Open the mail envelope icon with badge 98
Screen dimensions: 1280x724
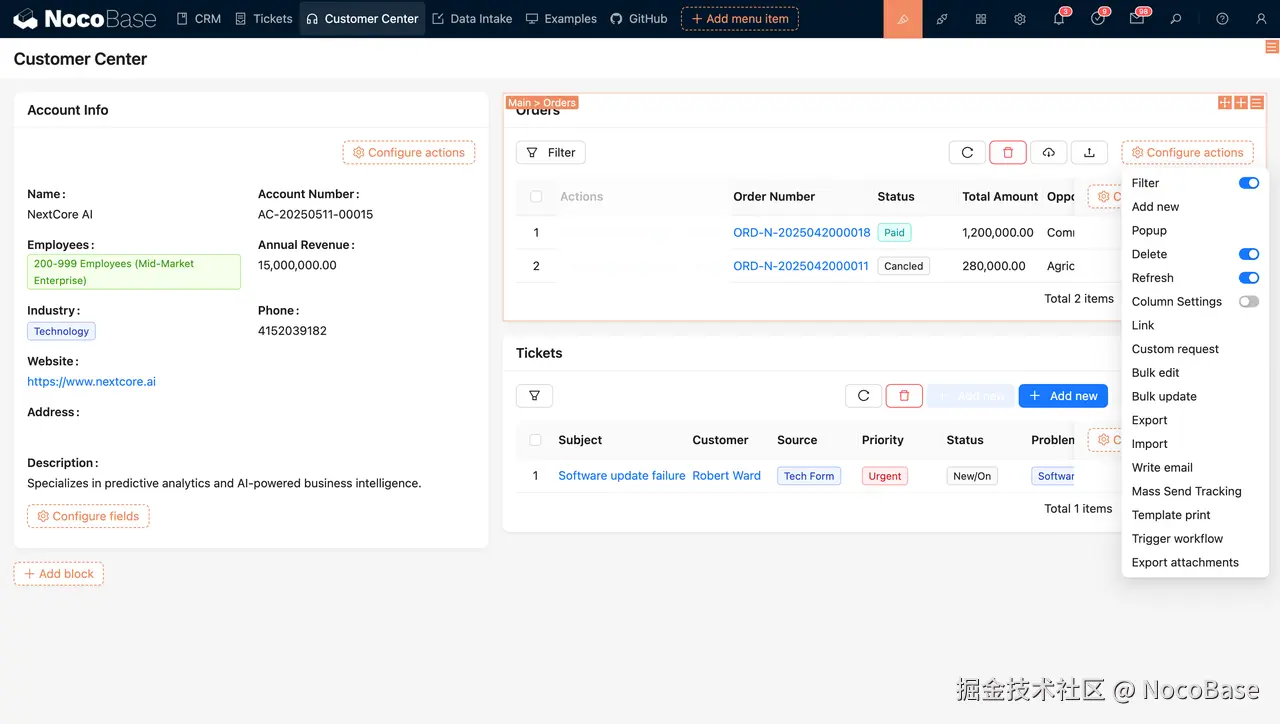pos(1137,19)
